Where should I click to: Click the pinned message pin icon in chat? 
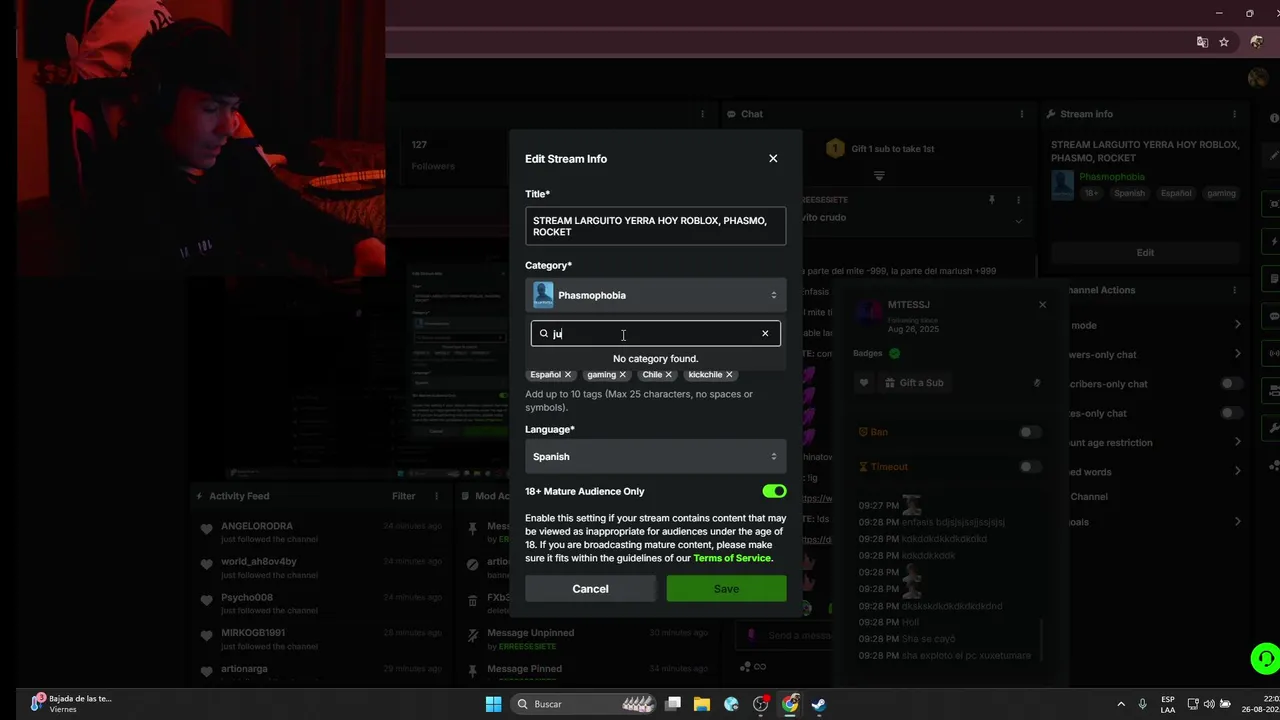coord(992,200)
